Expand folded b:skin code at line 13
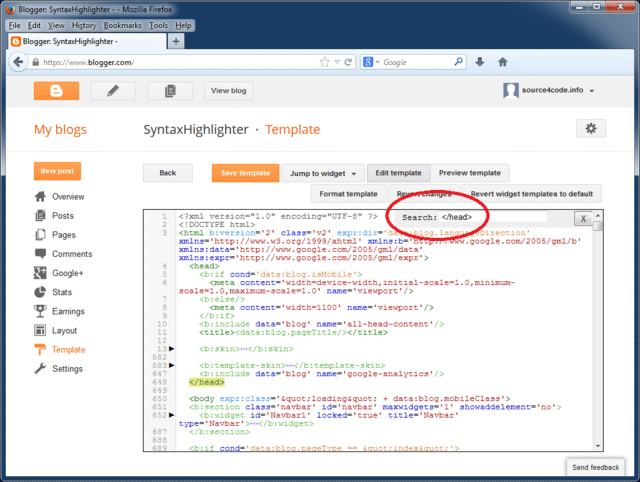640x482 pixels. [171, 349]
